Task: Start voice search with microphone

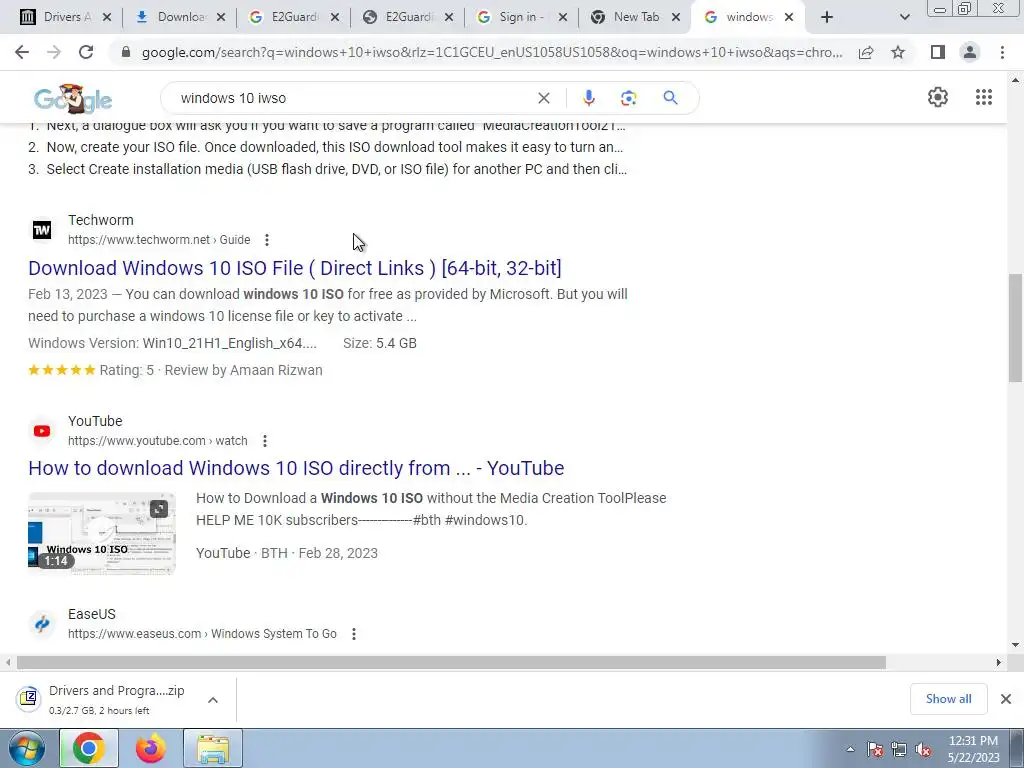Action: click(588, 98)
